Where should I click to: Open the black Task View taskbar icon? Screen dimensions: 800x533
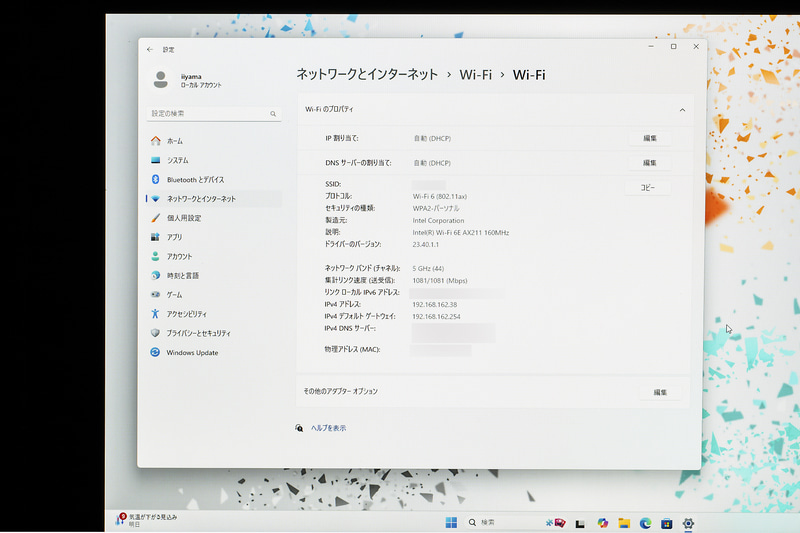[580, 523]
